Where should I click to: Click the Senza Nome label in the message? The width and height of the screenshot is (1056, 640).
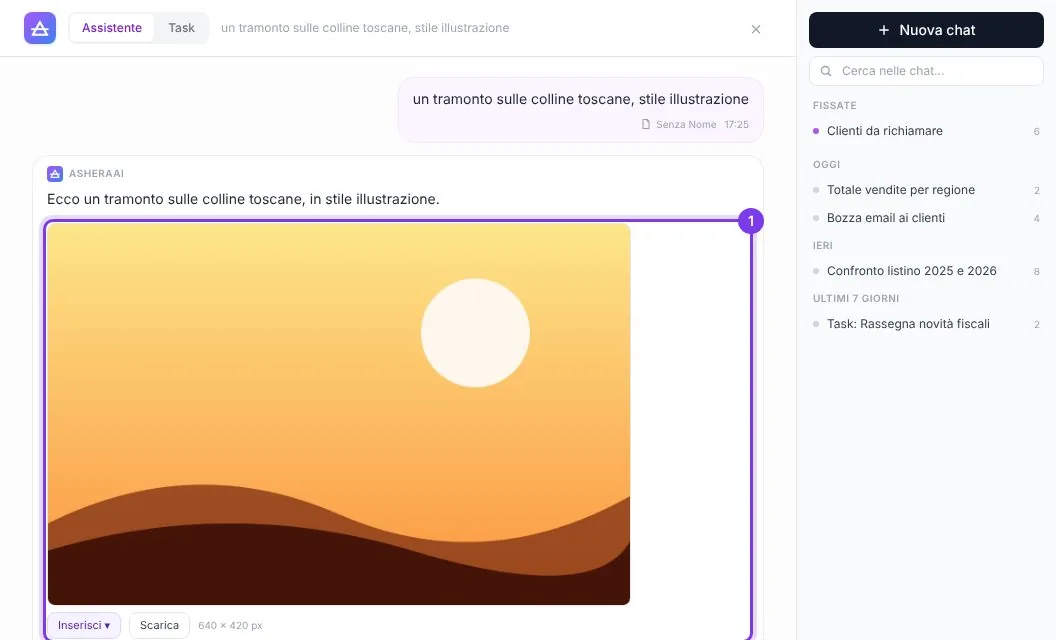(686, 124)
